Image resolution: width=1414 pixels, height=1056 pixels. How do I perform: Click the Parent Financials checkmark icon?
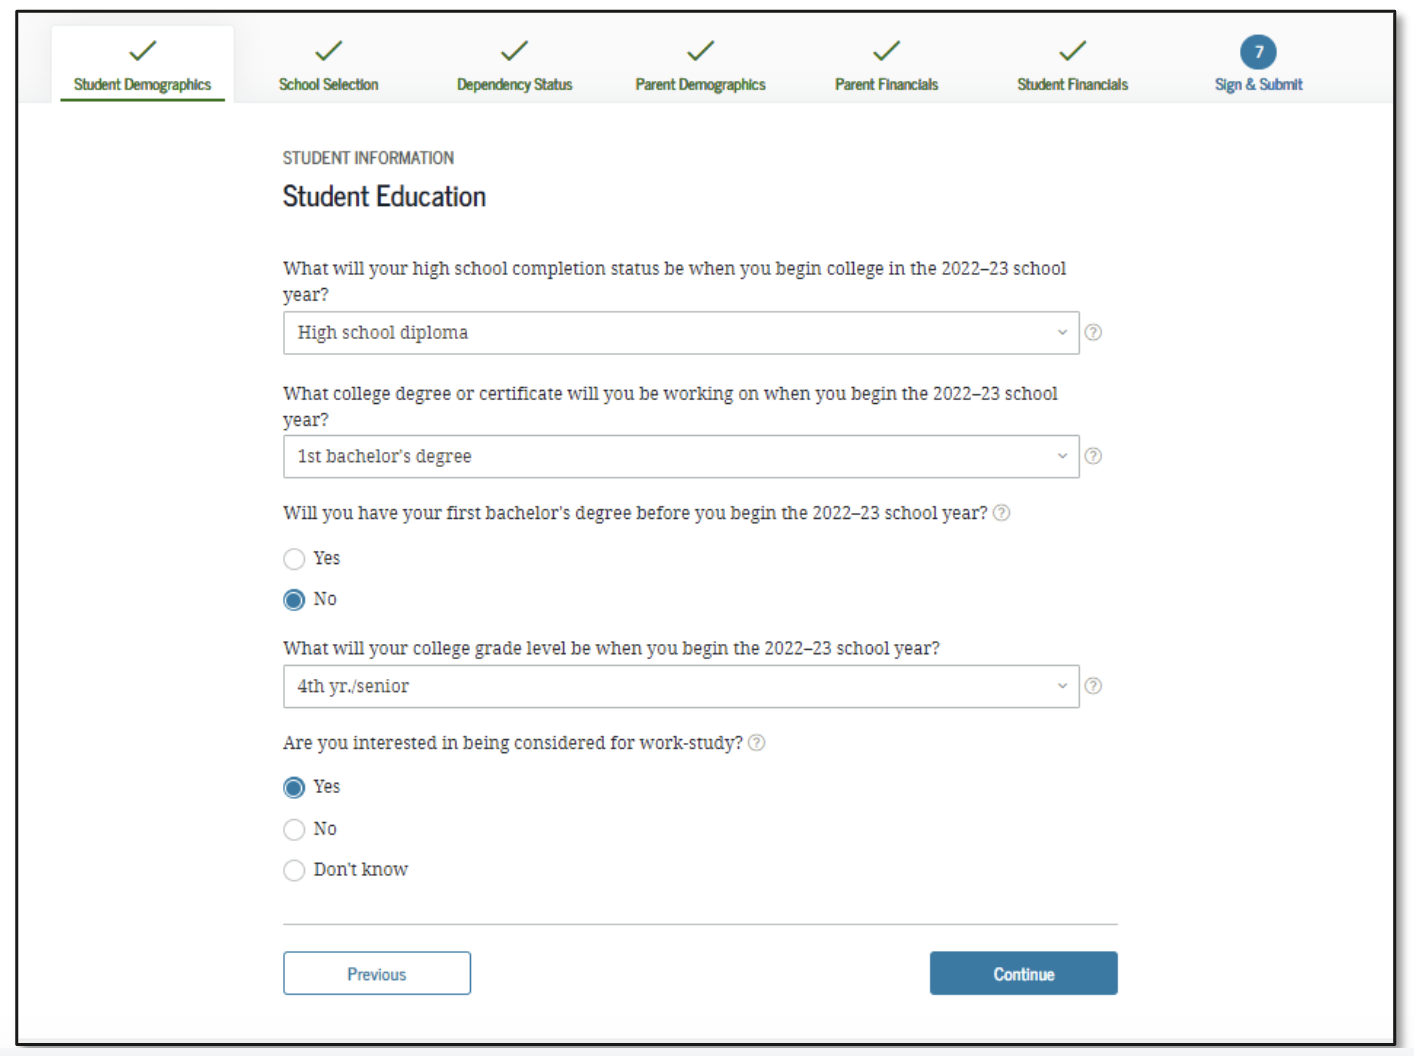(886, 50)
